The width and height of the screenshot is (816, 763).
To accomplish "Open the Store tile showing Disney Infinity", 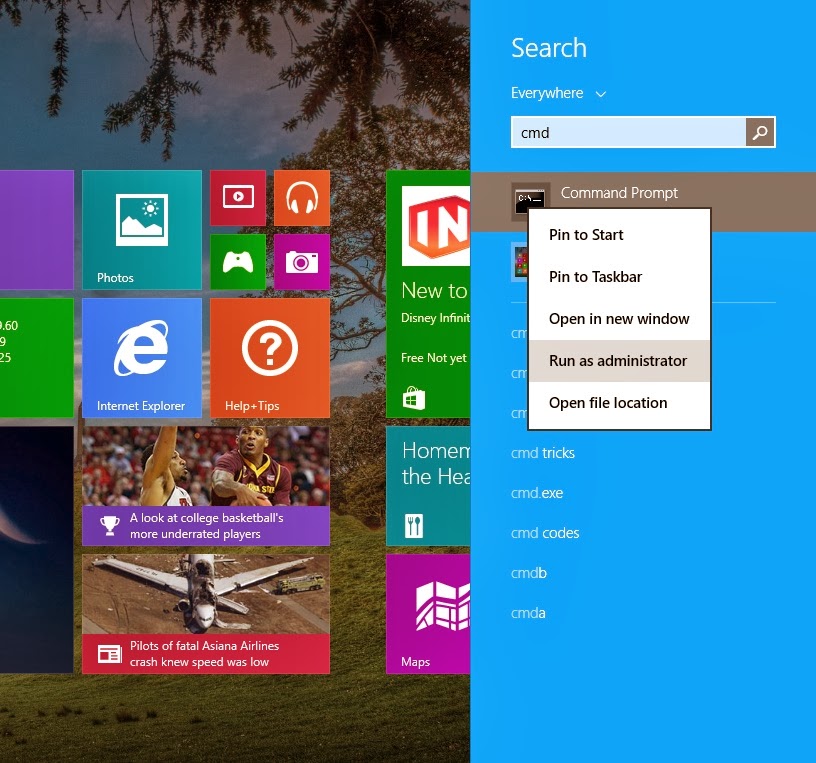I will click(x=428, y=294).
